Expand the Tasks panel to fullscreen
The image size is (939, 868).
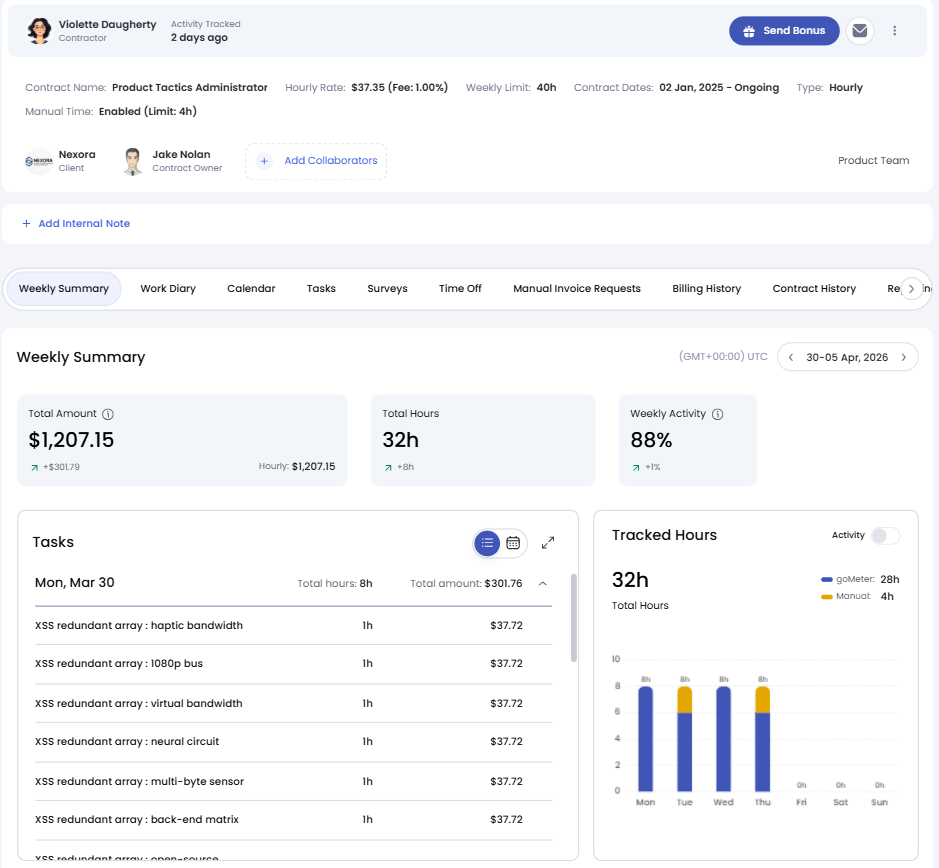click(x=548, y=543)
